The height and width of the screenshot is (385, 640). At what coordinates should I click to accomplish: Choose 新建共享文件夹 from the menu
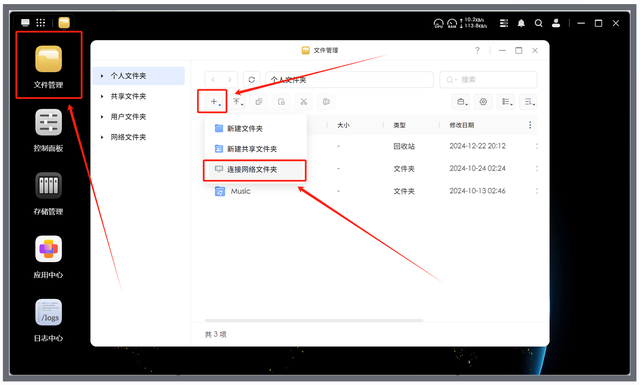pyautogui.click(x=255, y=149)
